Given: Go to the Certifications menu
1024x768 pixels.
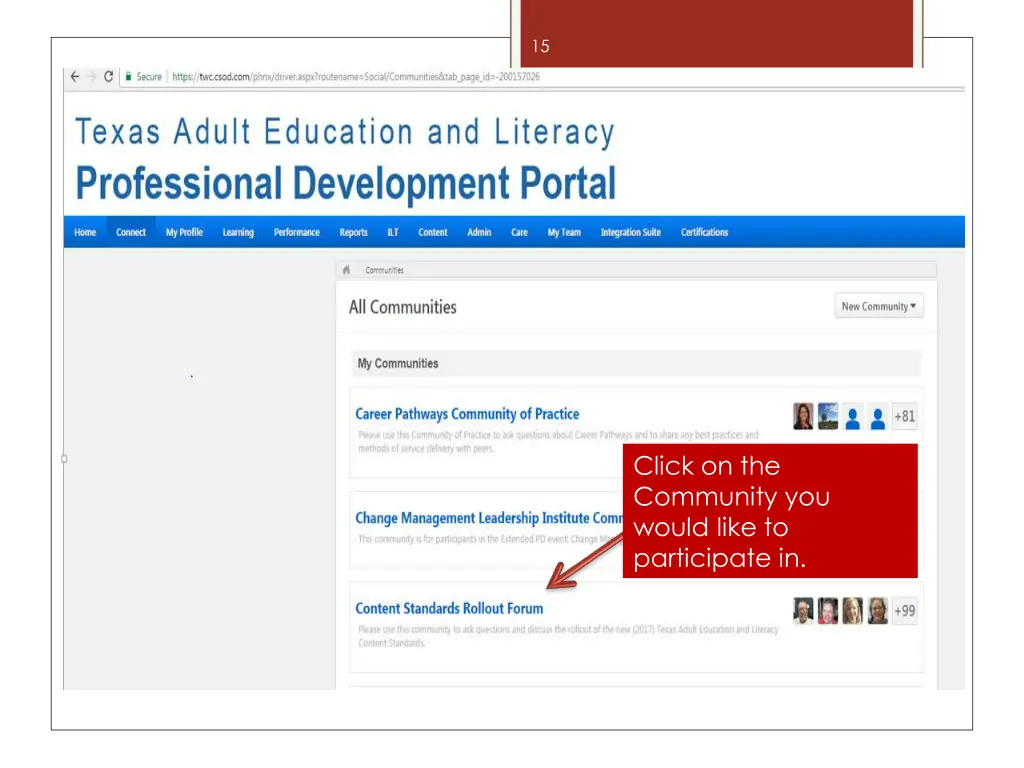Looking at the screenshot, I should [x=704, y=232].
